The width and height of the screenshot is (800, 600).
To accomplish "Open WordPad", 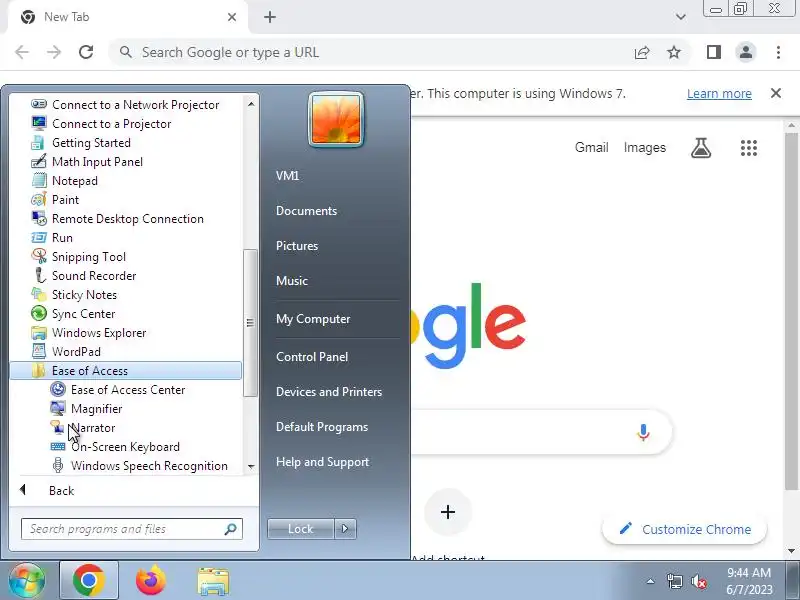I will pyautogui.click(x=66, y=352).
